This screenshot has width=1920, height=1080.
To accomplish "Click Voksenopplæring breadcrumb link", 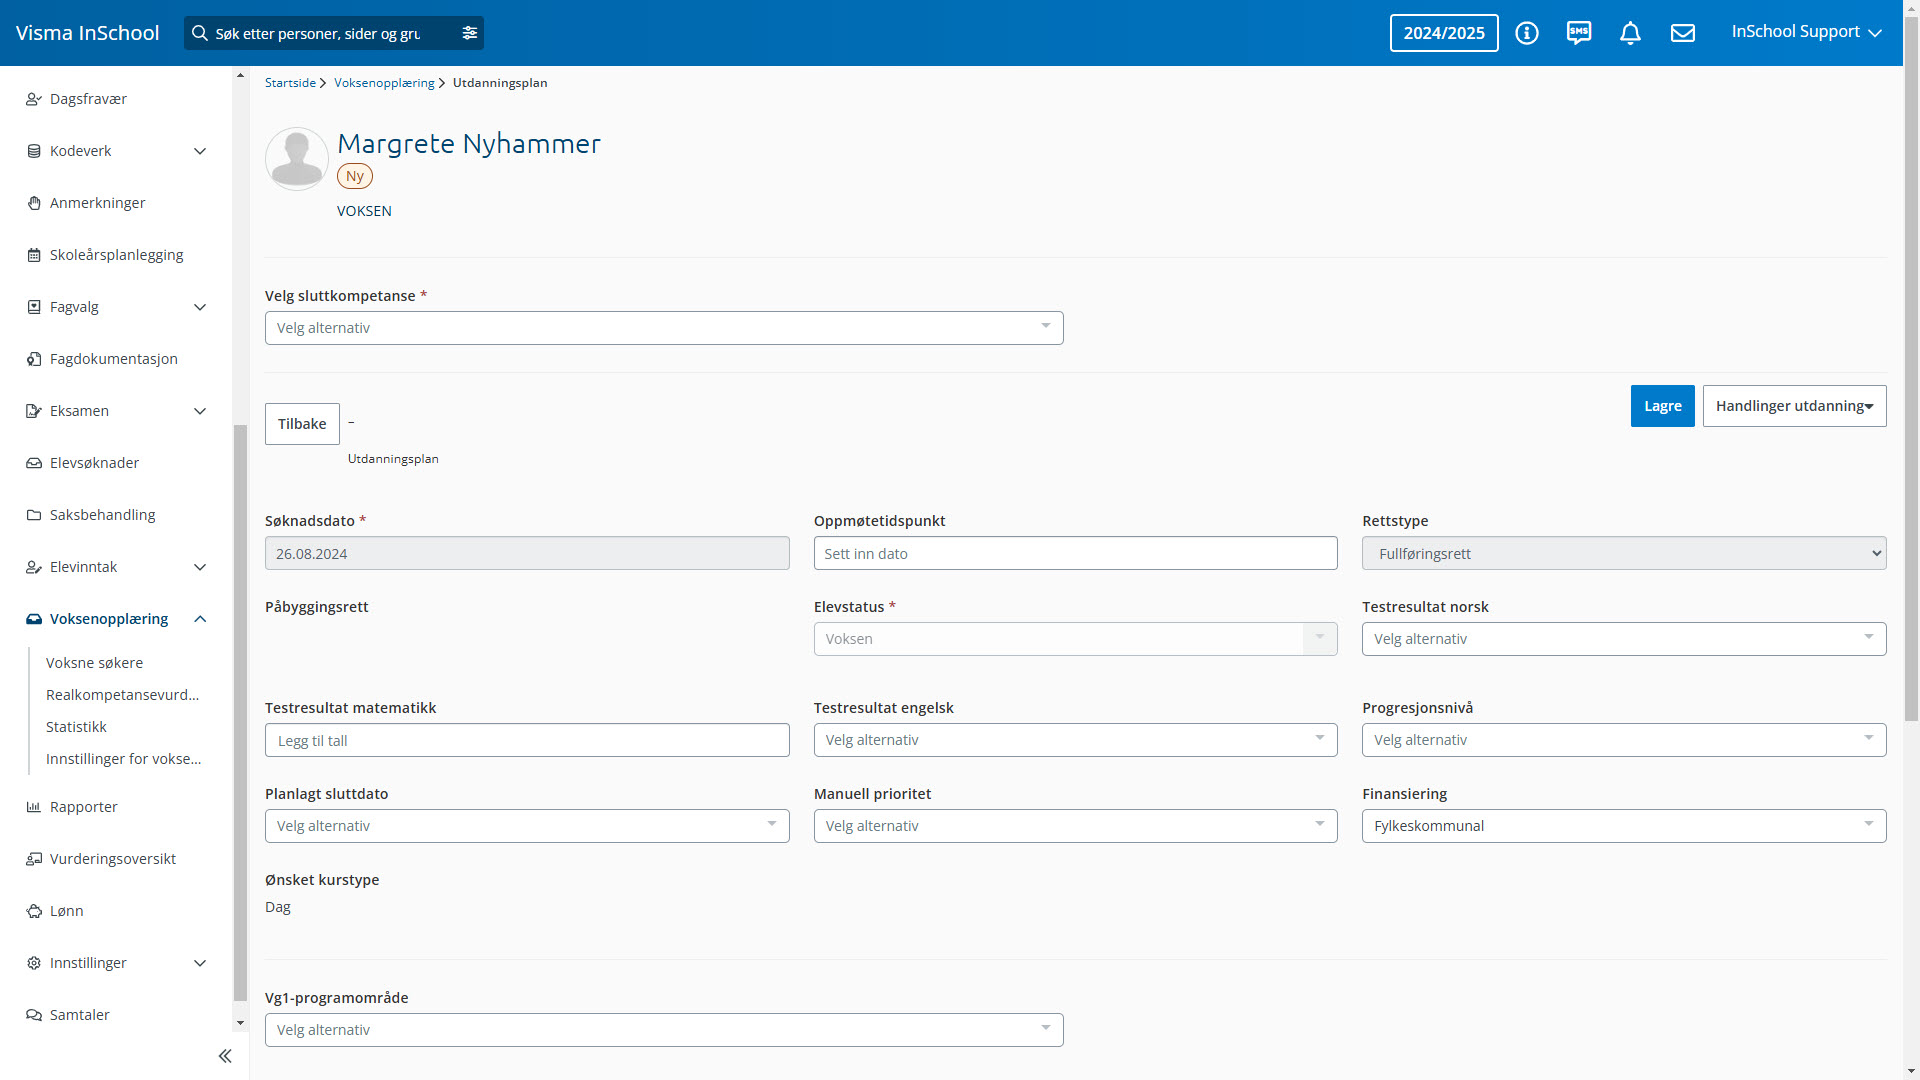I will coord(384,83).
